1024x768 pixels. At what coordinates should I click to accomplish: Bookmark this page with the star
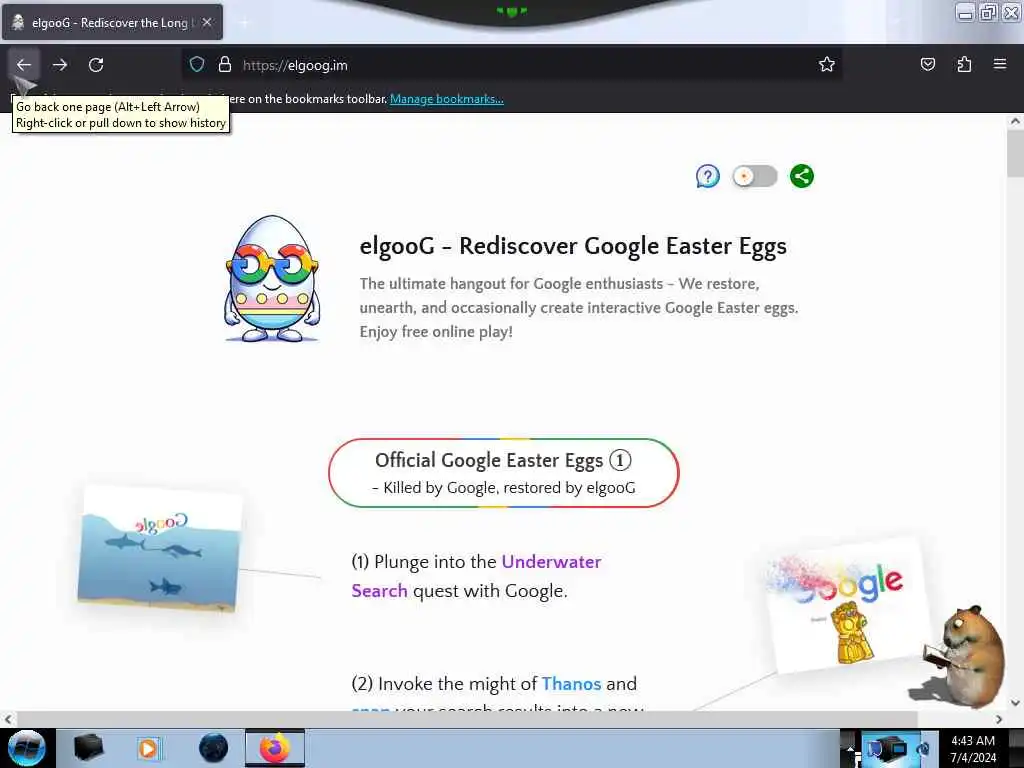click(827, 64)
